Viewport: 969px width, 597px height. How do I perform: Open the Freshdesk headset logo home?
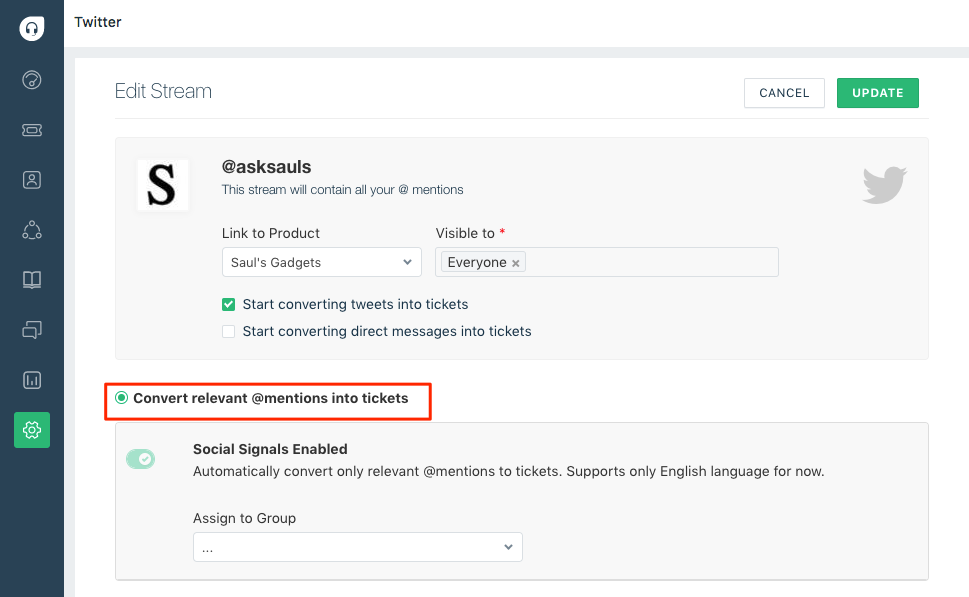click(32, 28)
